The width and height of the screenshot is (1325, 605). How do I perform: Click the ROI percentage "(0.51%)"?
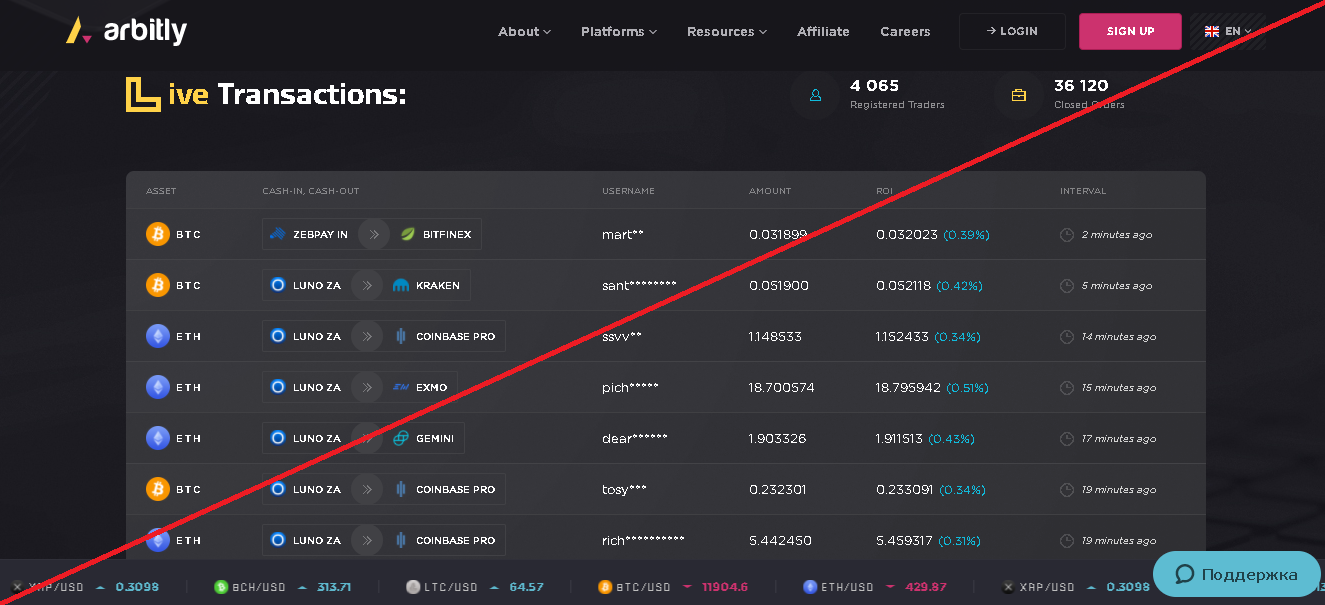click(x=967, y=388)
